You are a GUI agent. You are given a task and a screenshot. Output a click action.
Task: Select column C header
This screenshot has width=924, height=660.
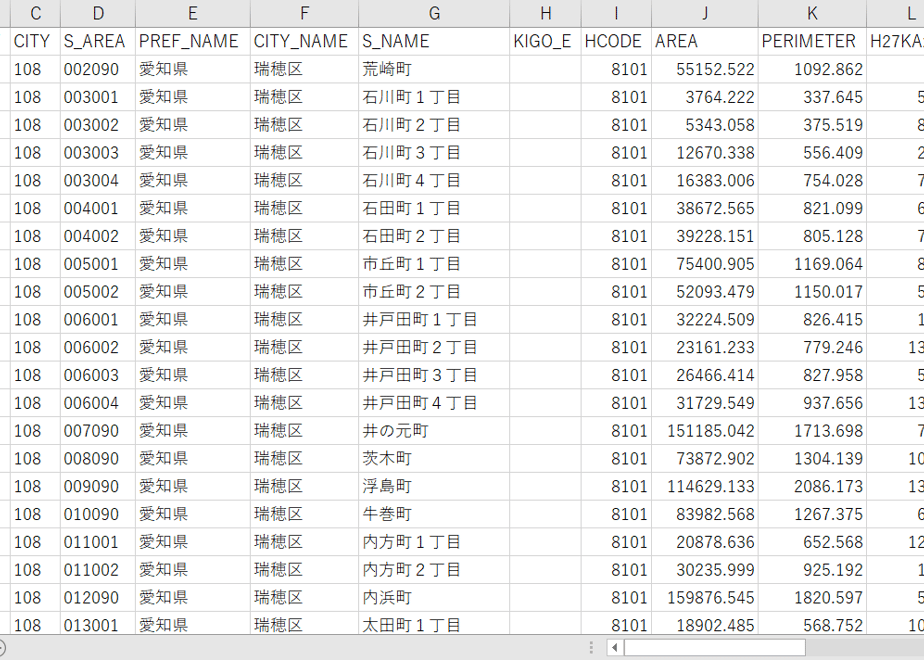pos(35,13)
